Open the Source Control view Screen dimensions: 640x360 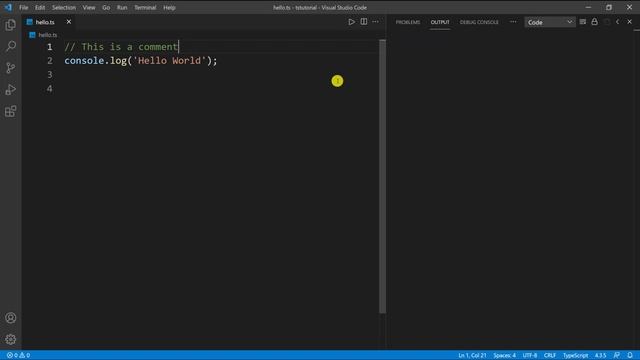[11, 68]
